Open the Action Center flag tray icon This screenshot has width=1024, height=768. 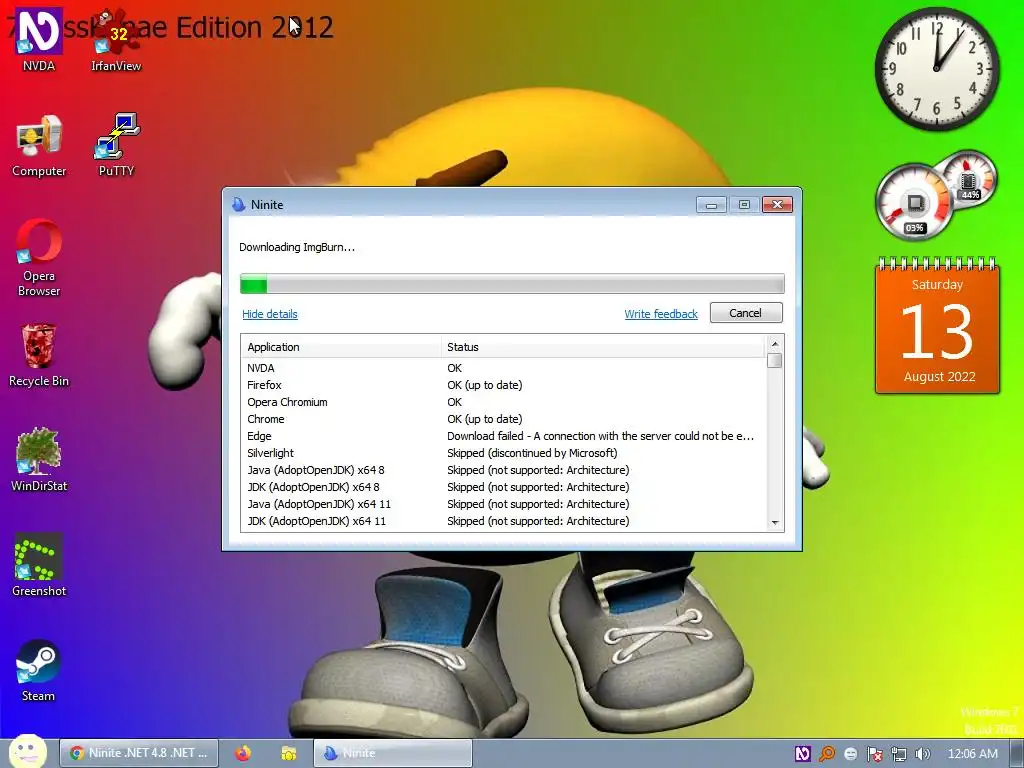tap(874, 754)
